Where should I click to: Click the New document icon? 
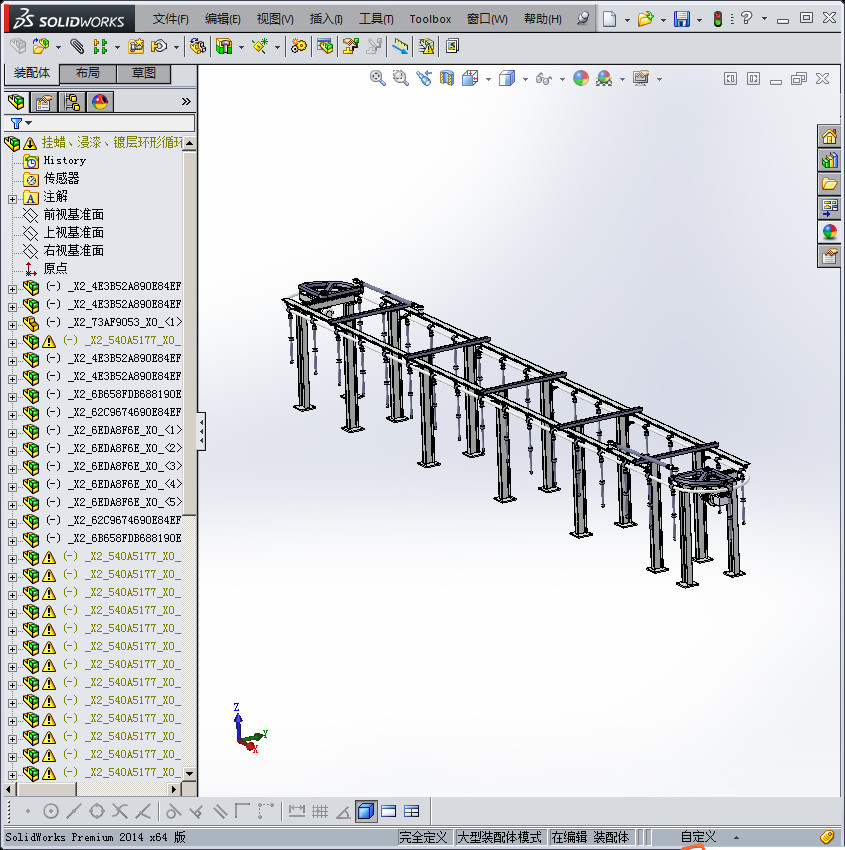tap(609, 19)
